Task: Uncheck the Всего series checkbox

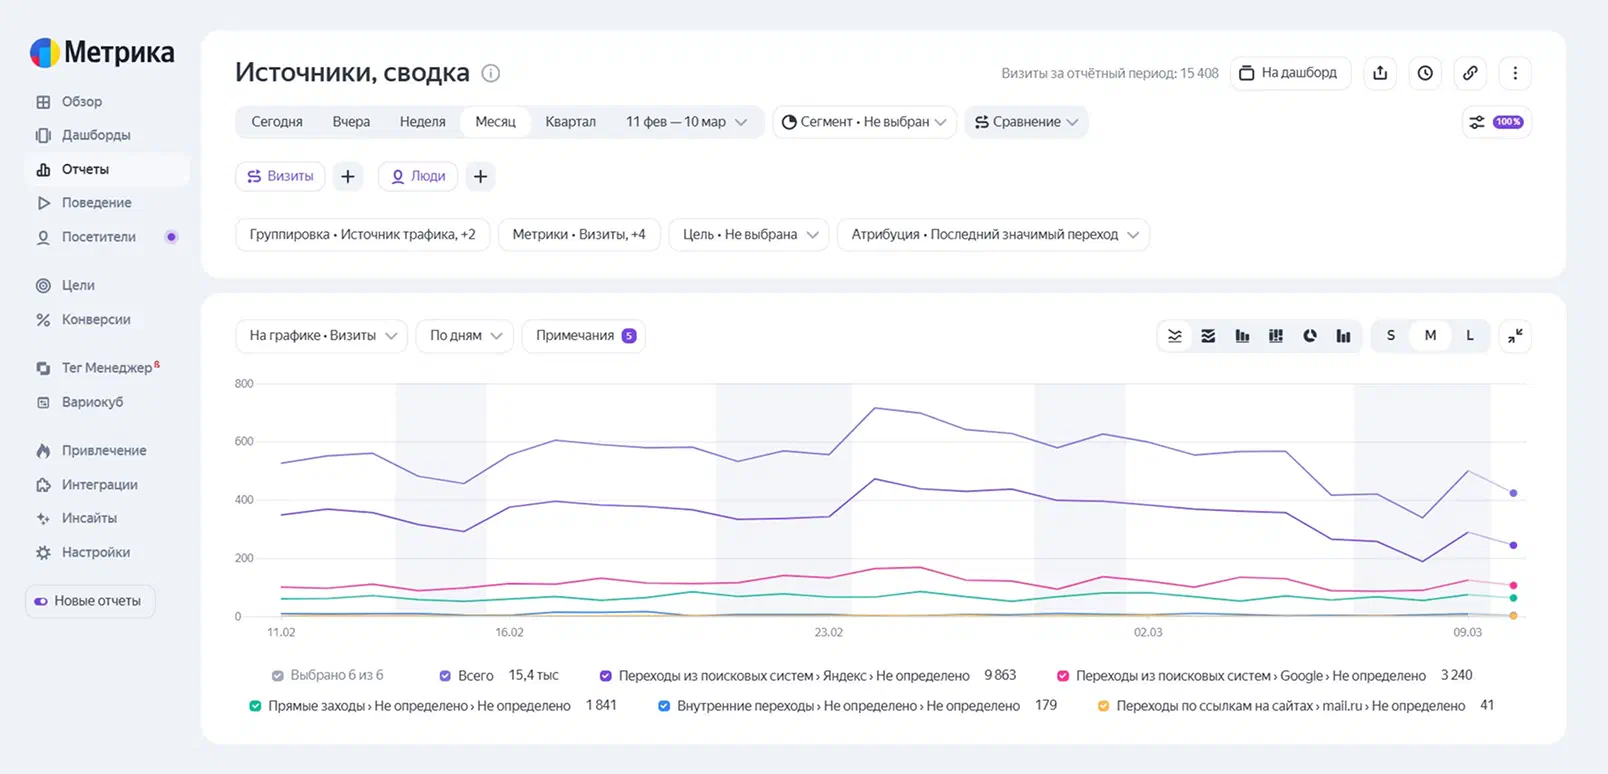Action: coord(445,676)
